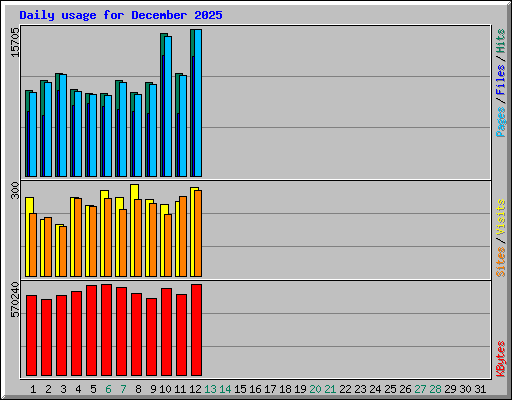Click green weekend day 14 label
512x400 pixels.
click(x=225, y=389)
